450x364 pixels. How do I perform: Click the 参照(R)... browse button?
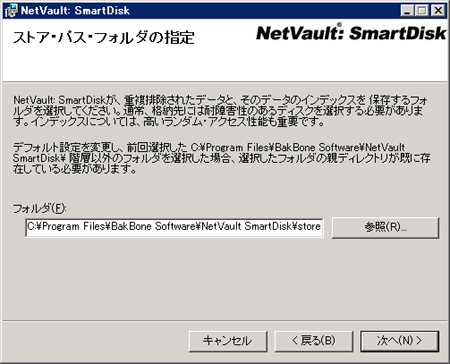point(385,228)
